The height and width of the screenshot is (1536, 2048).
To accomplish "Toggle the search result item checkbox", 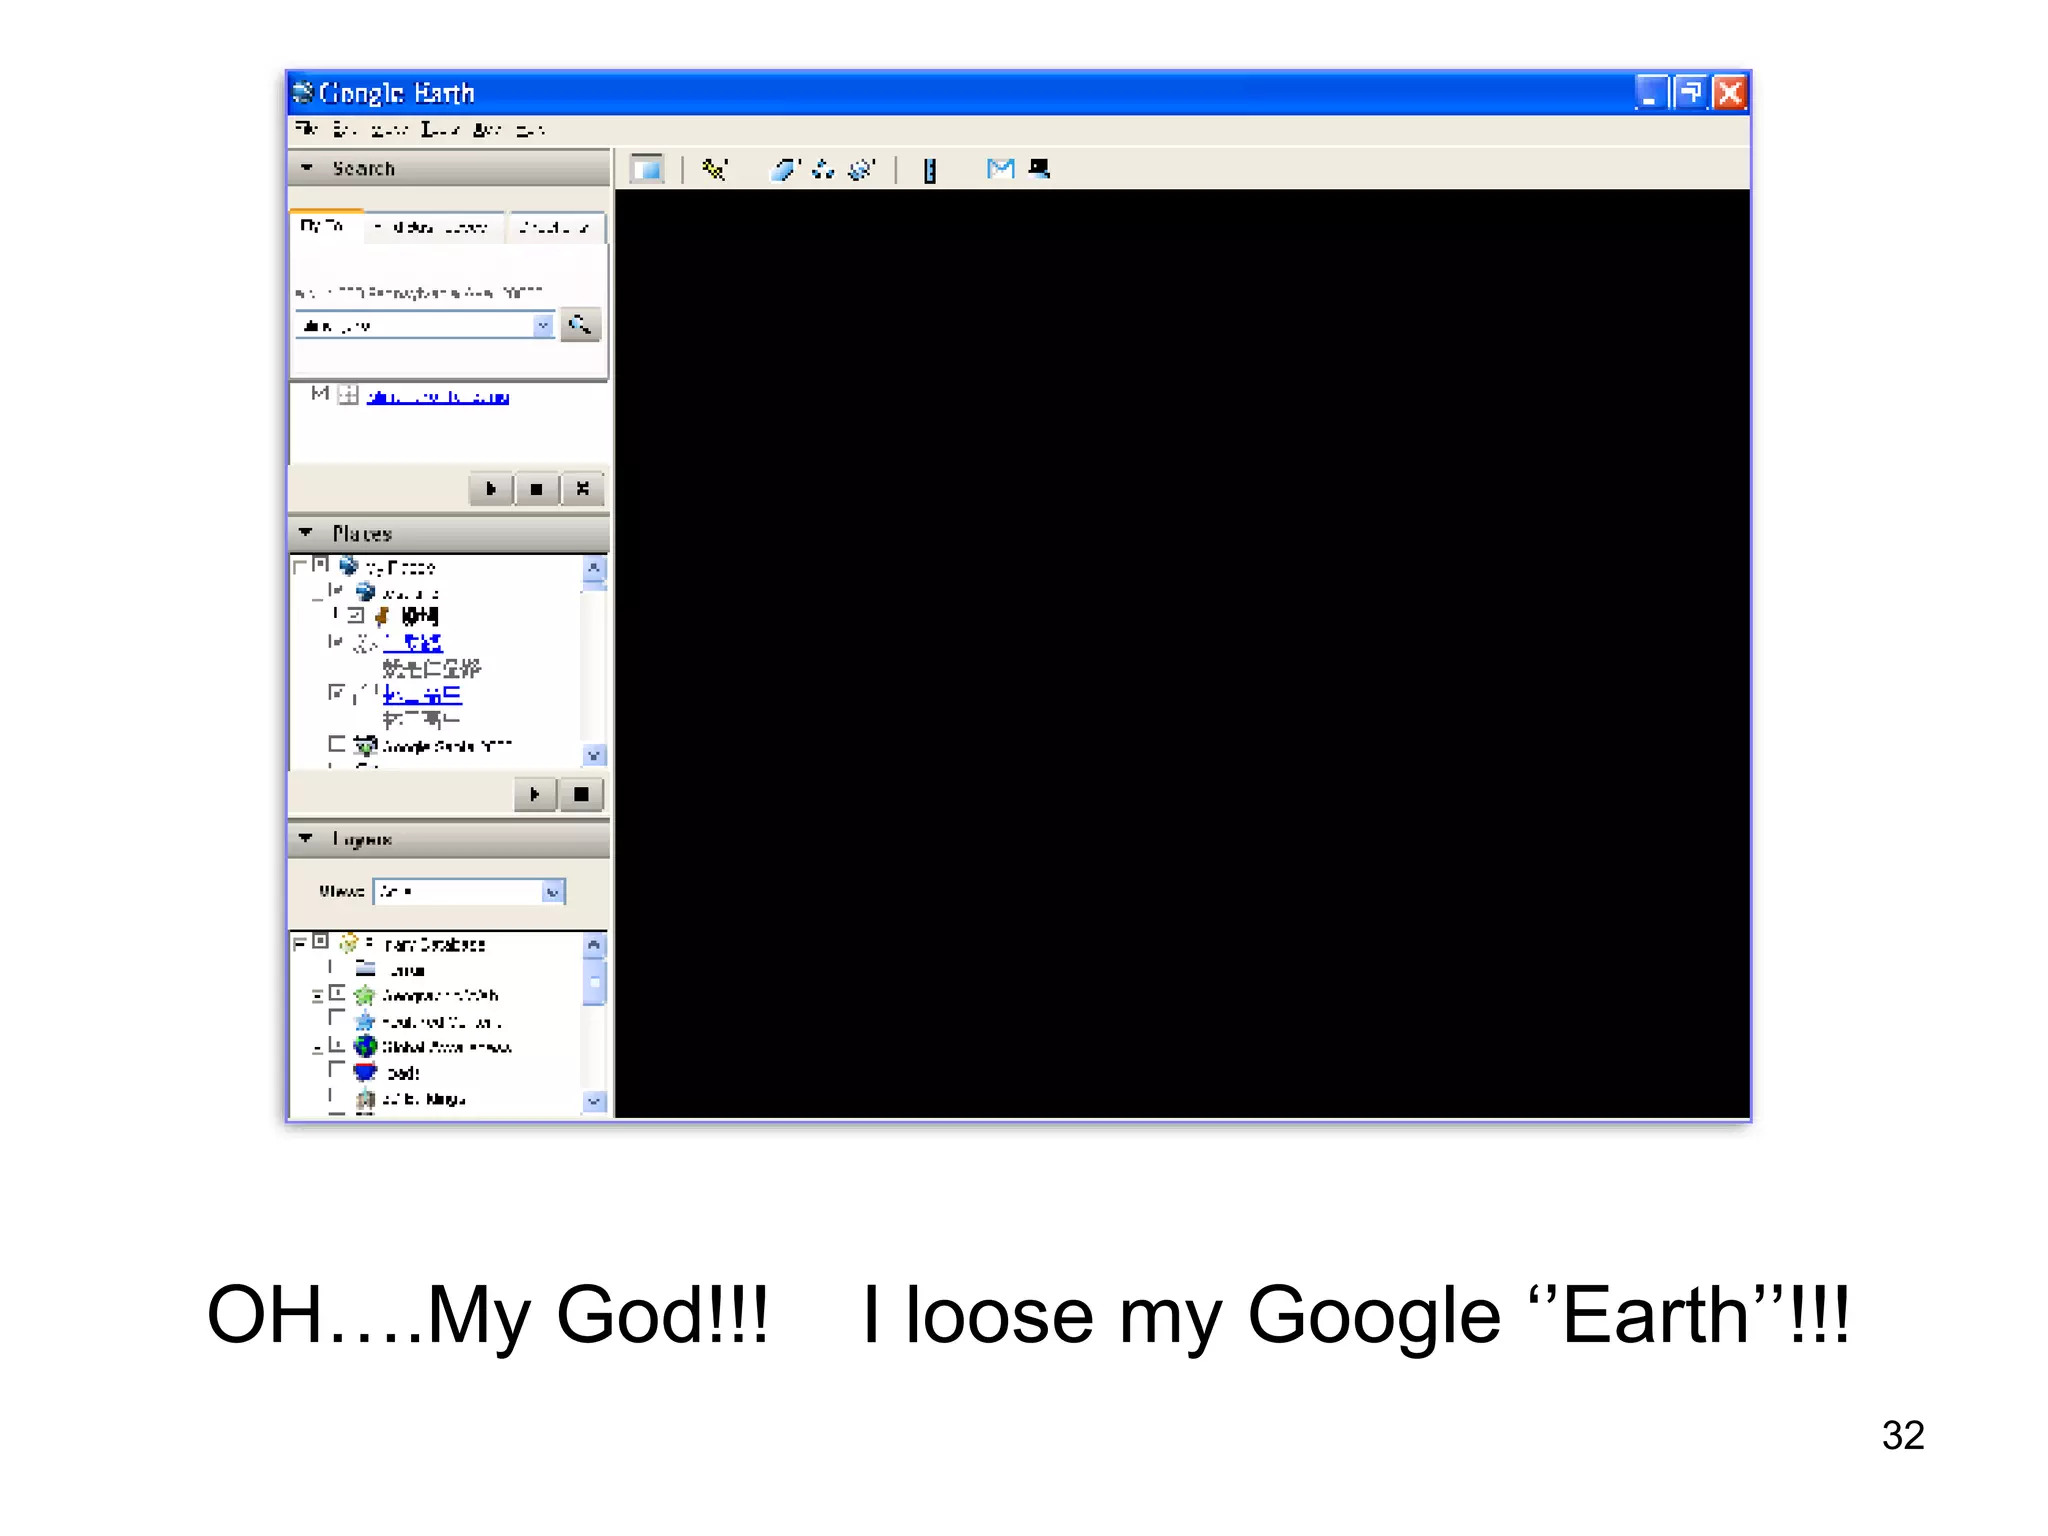I will (320, 393).
